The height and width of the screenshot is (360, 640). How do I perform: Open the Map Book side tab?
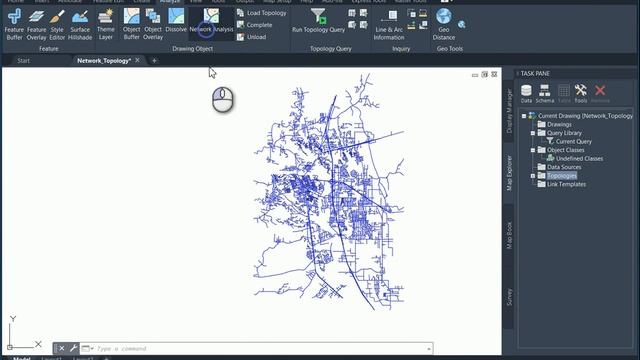point(509,235)
